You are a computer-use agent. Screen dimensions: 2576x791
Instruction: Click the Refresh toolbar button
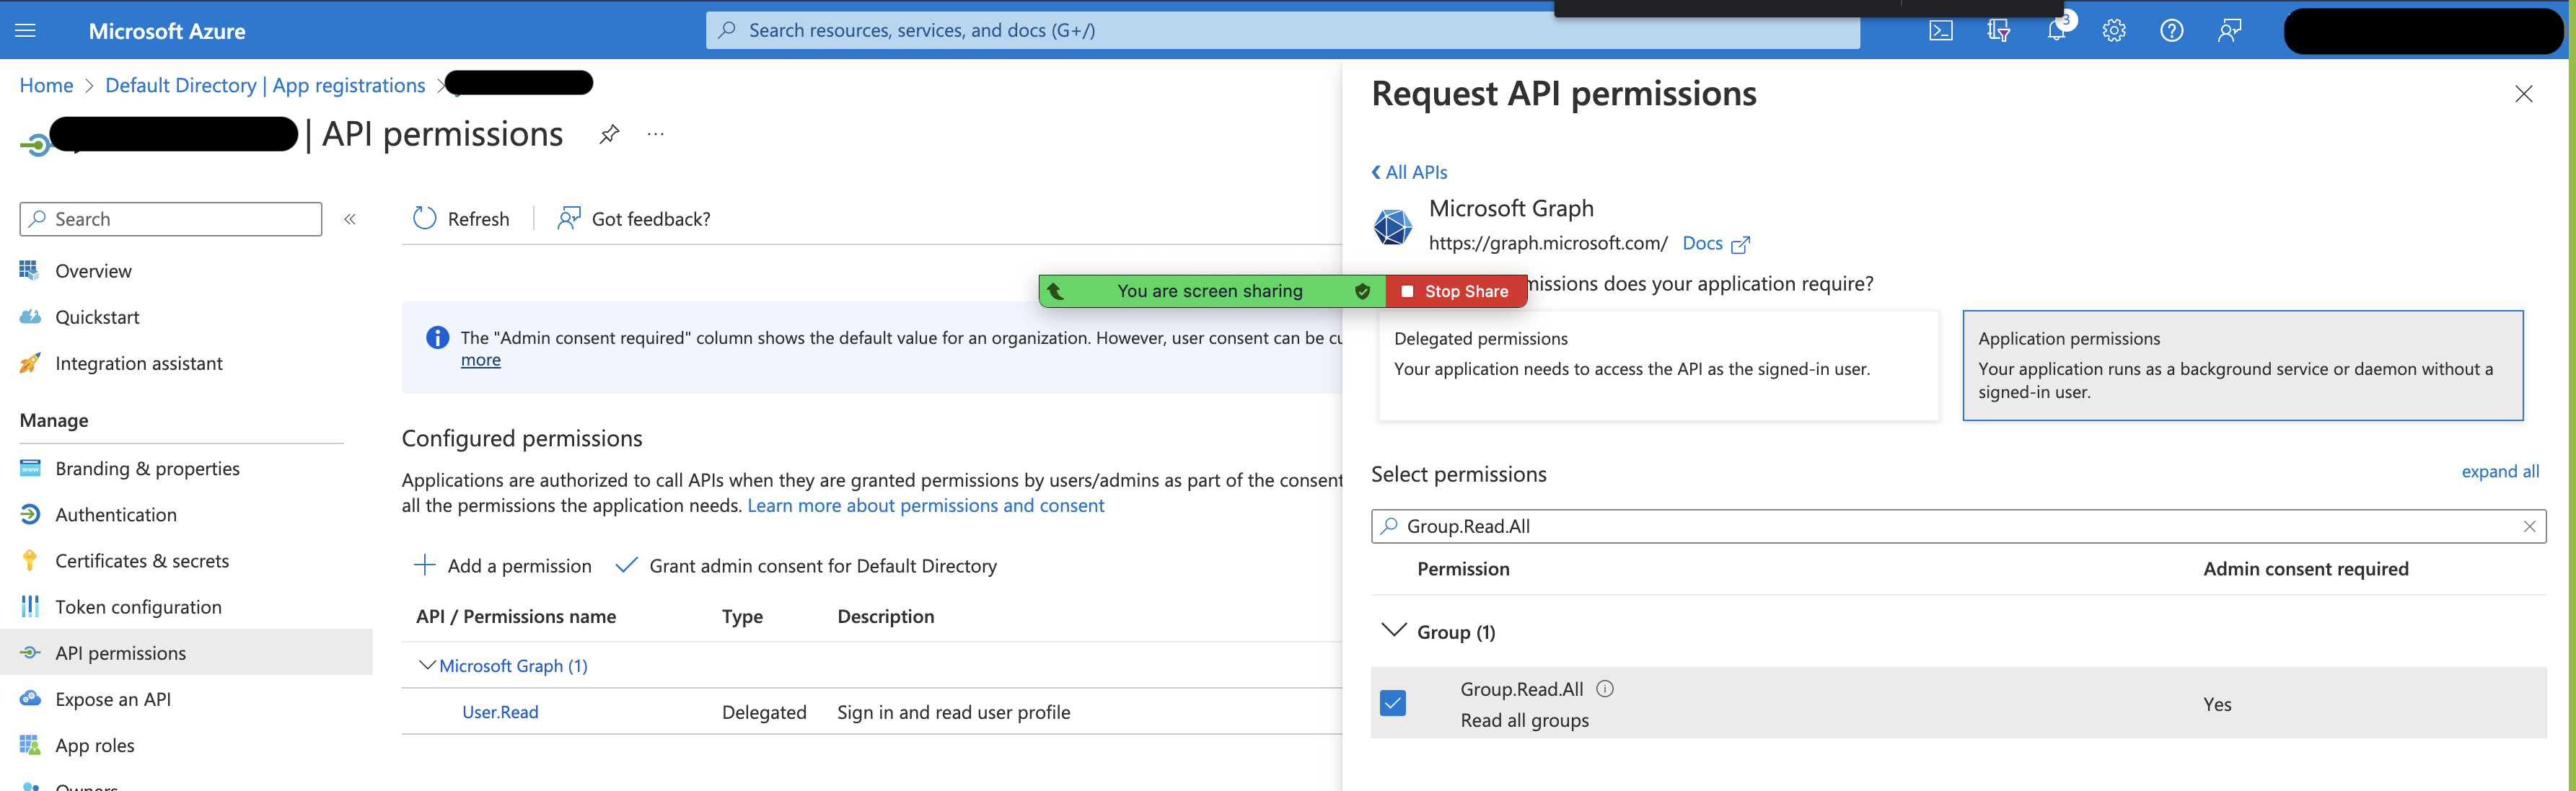pos(461,219)
